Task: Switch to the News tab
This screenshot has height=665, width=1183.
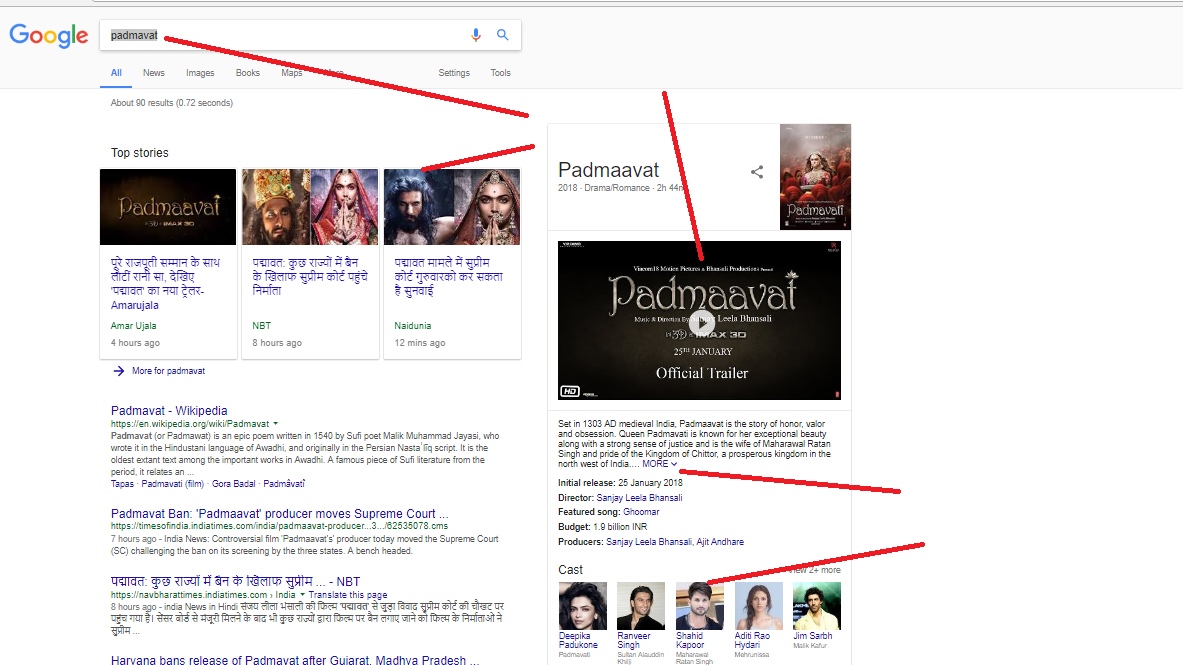Action: [153, 73]
